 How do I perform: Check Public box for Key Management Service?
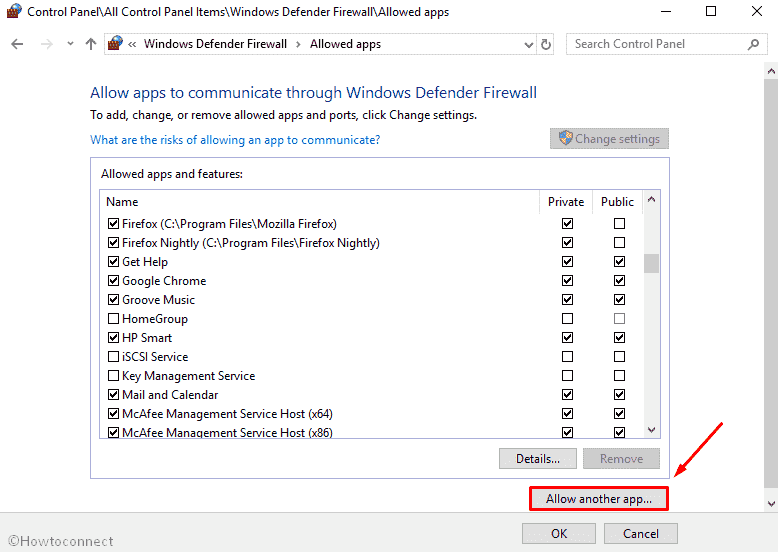pos(619,375)
